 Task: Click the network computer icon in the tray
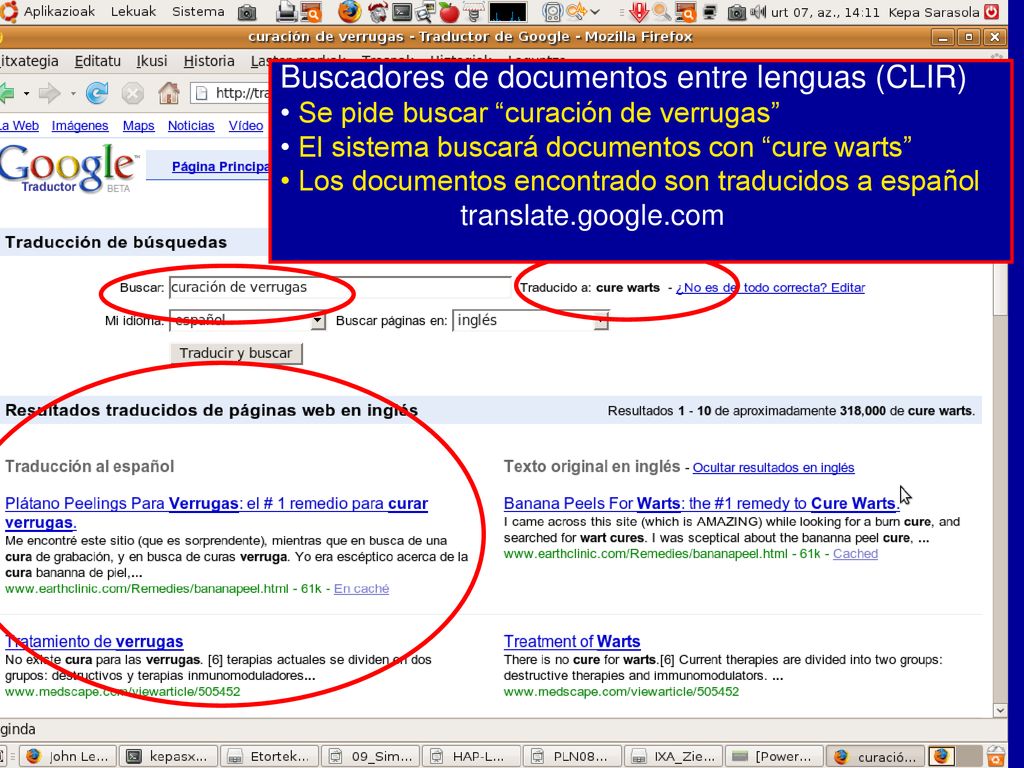click(x=710, y=12)
